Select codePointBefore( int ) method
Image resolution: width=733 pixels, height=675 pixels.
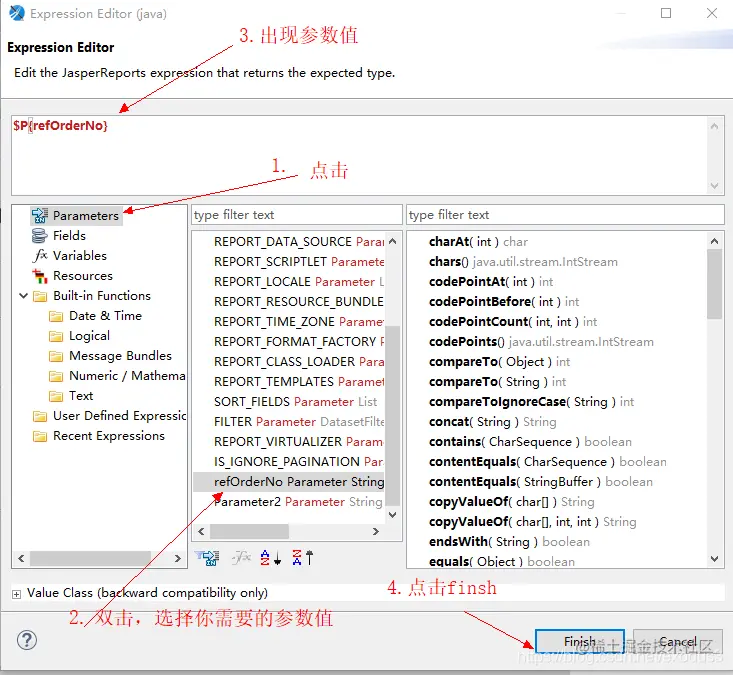pyautogui.click(x=503, y=302)
